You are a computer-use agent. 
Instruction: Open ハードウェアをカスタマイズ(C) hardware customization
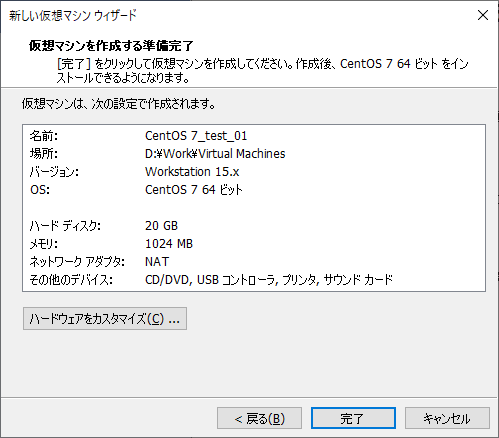(x=105, y=319)
